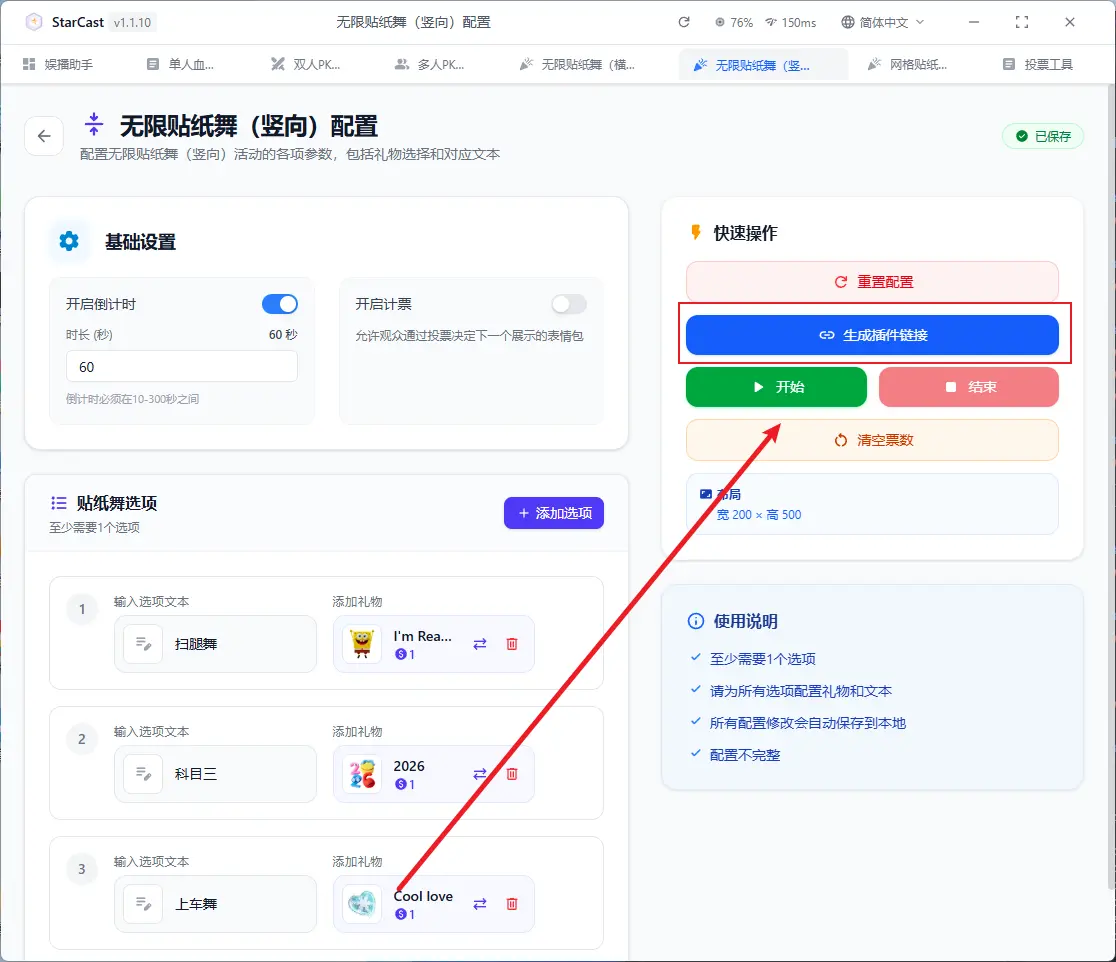Image resolution: width=1116 pixels, height=962 pixels.
Task: Switch to the 娱播助手 tab
Action: [58, 64]
